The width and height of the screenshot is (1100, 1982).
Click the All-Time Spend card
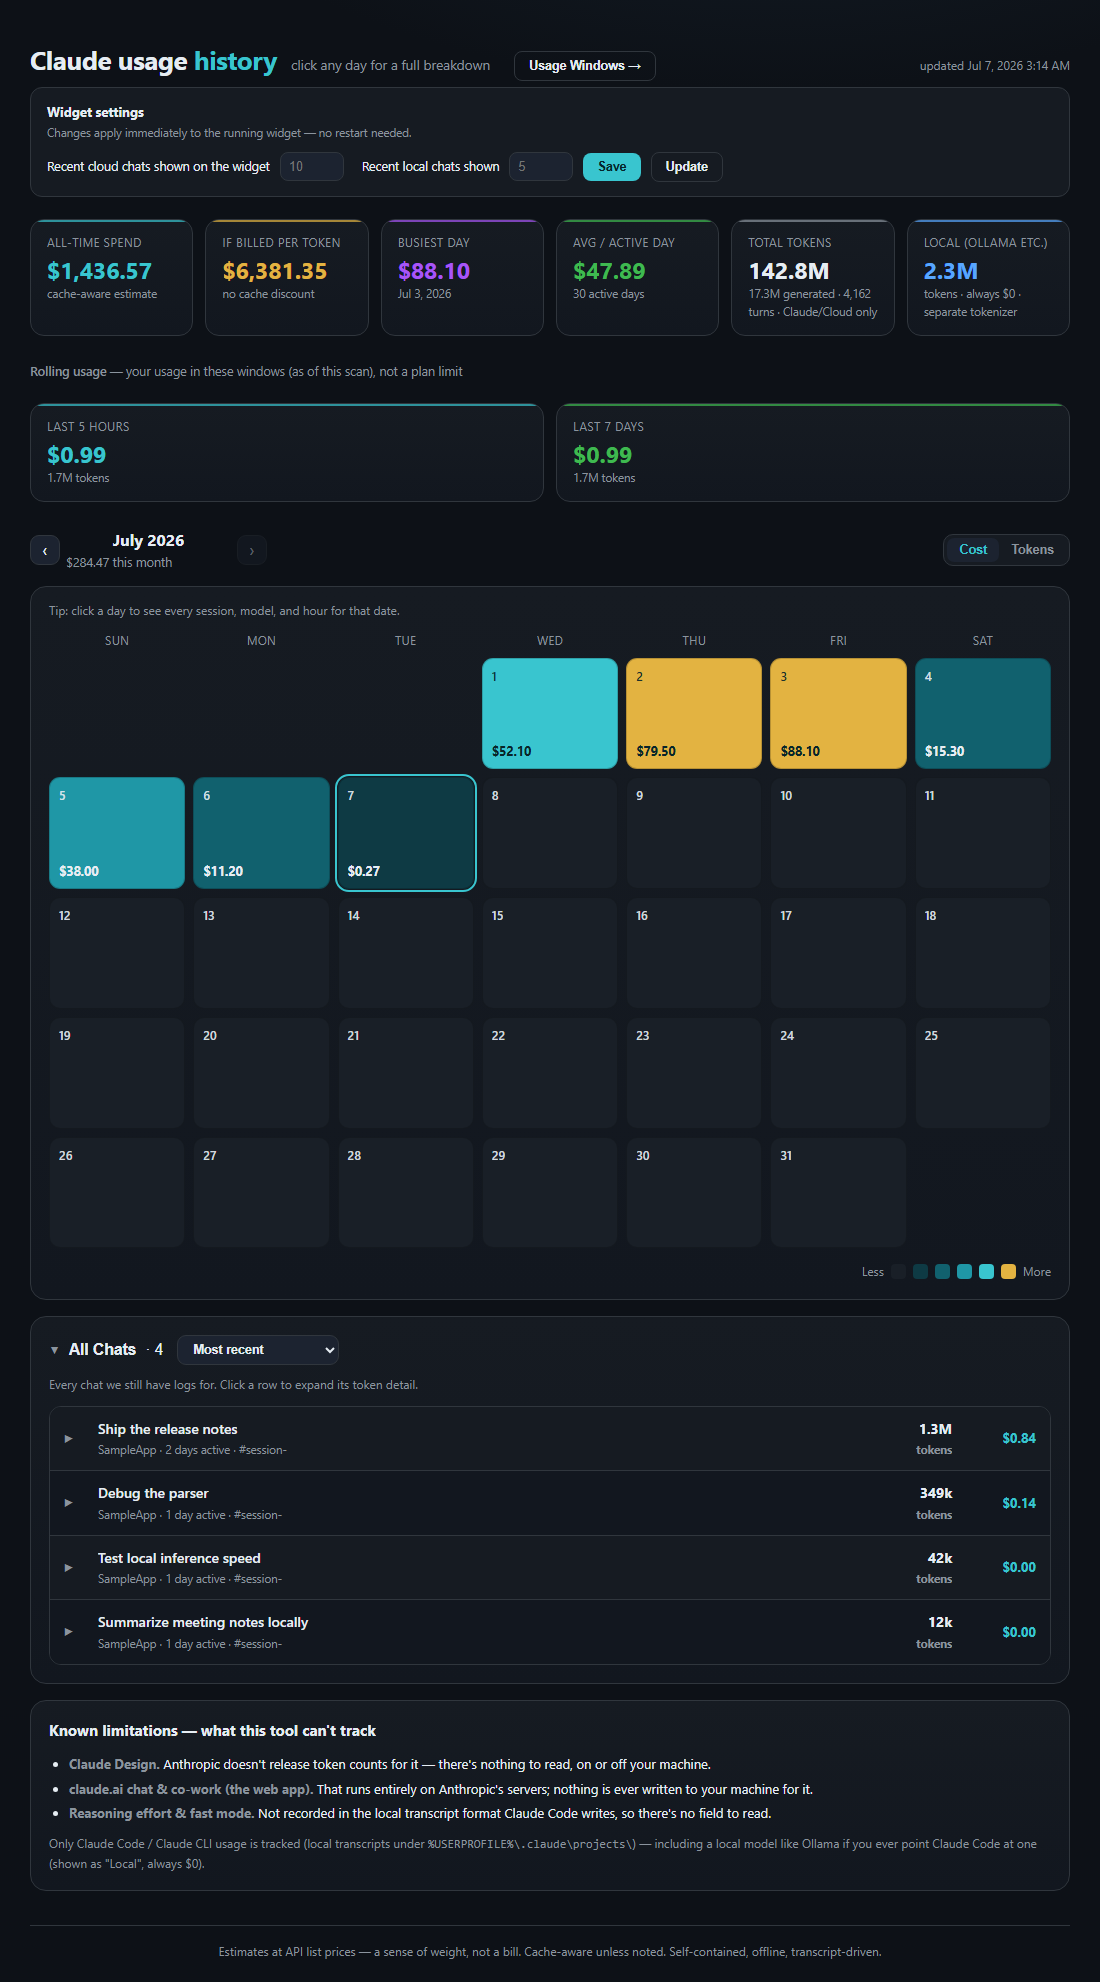(x=111, y=277)
